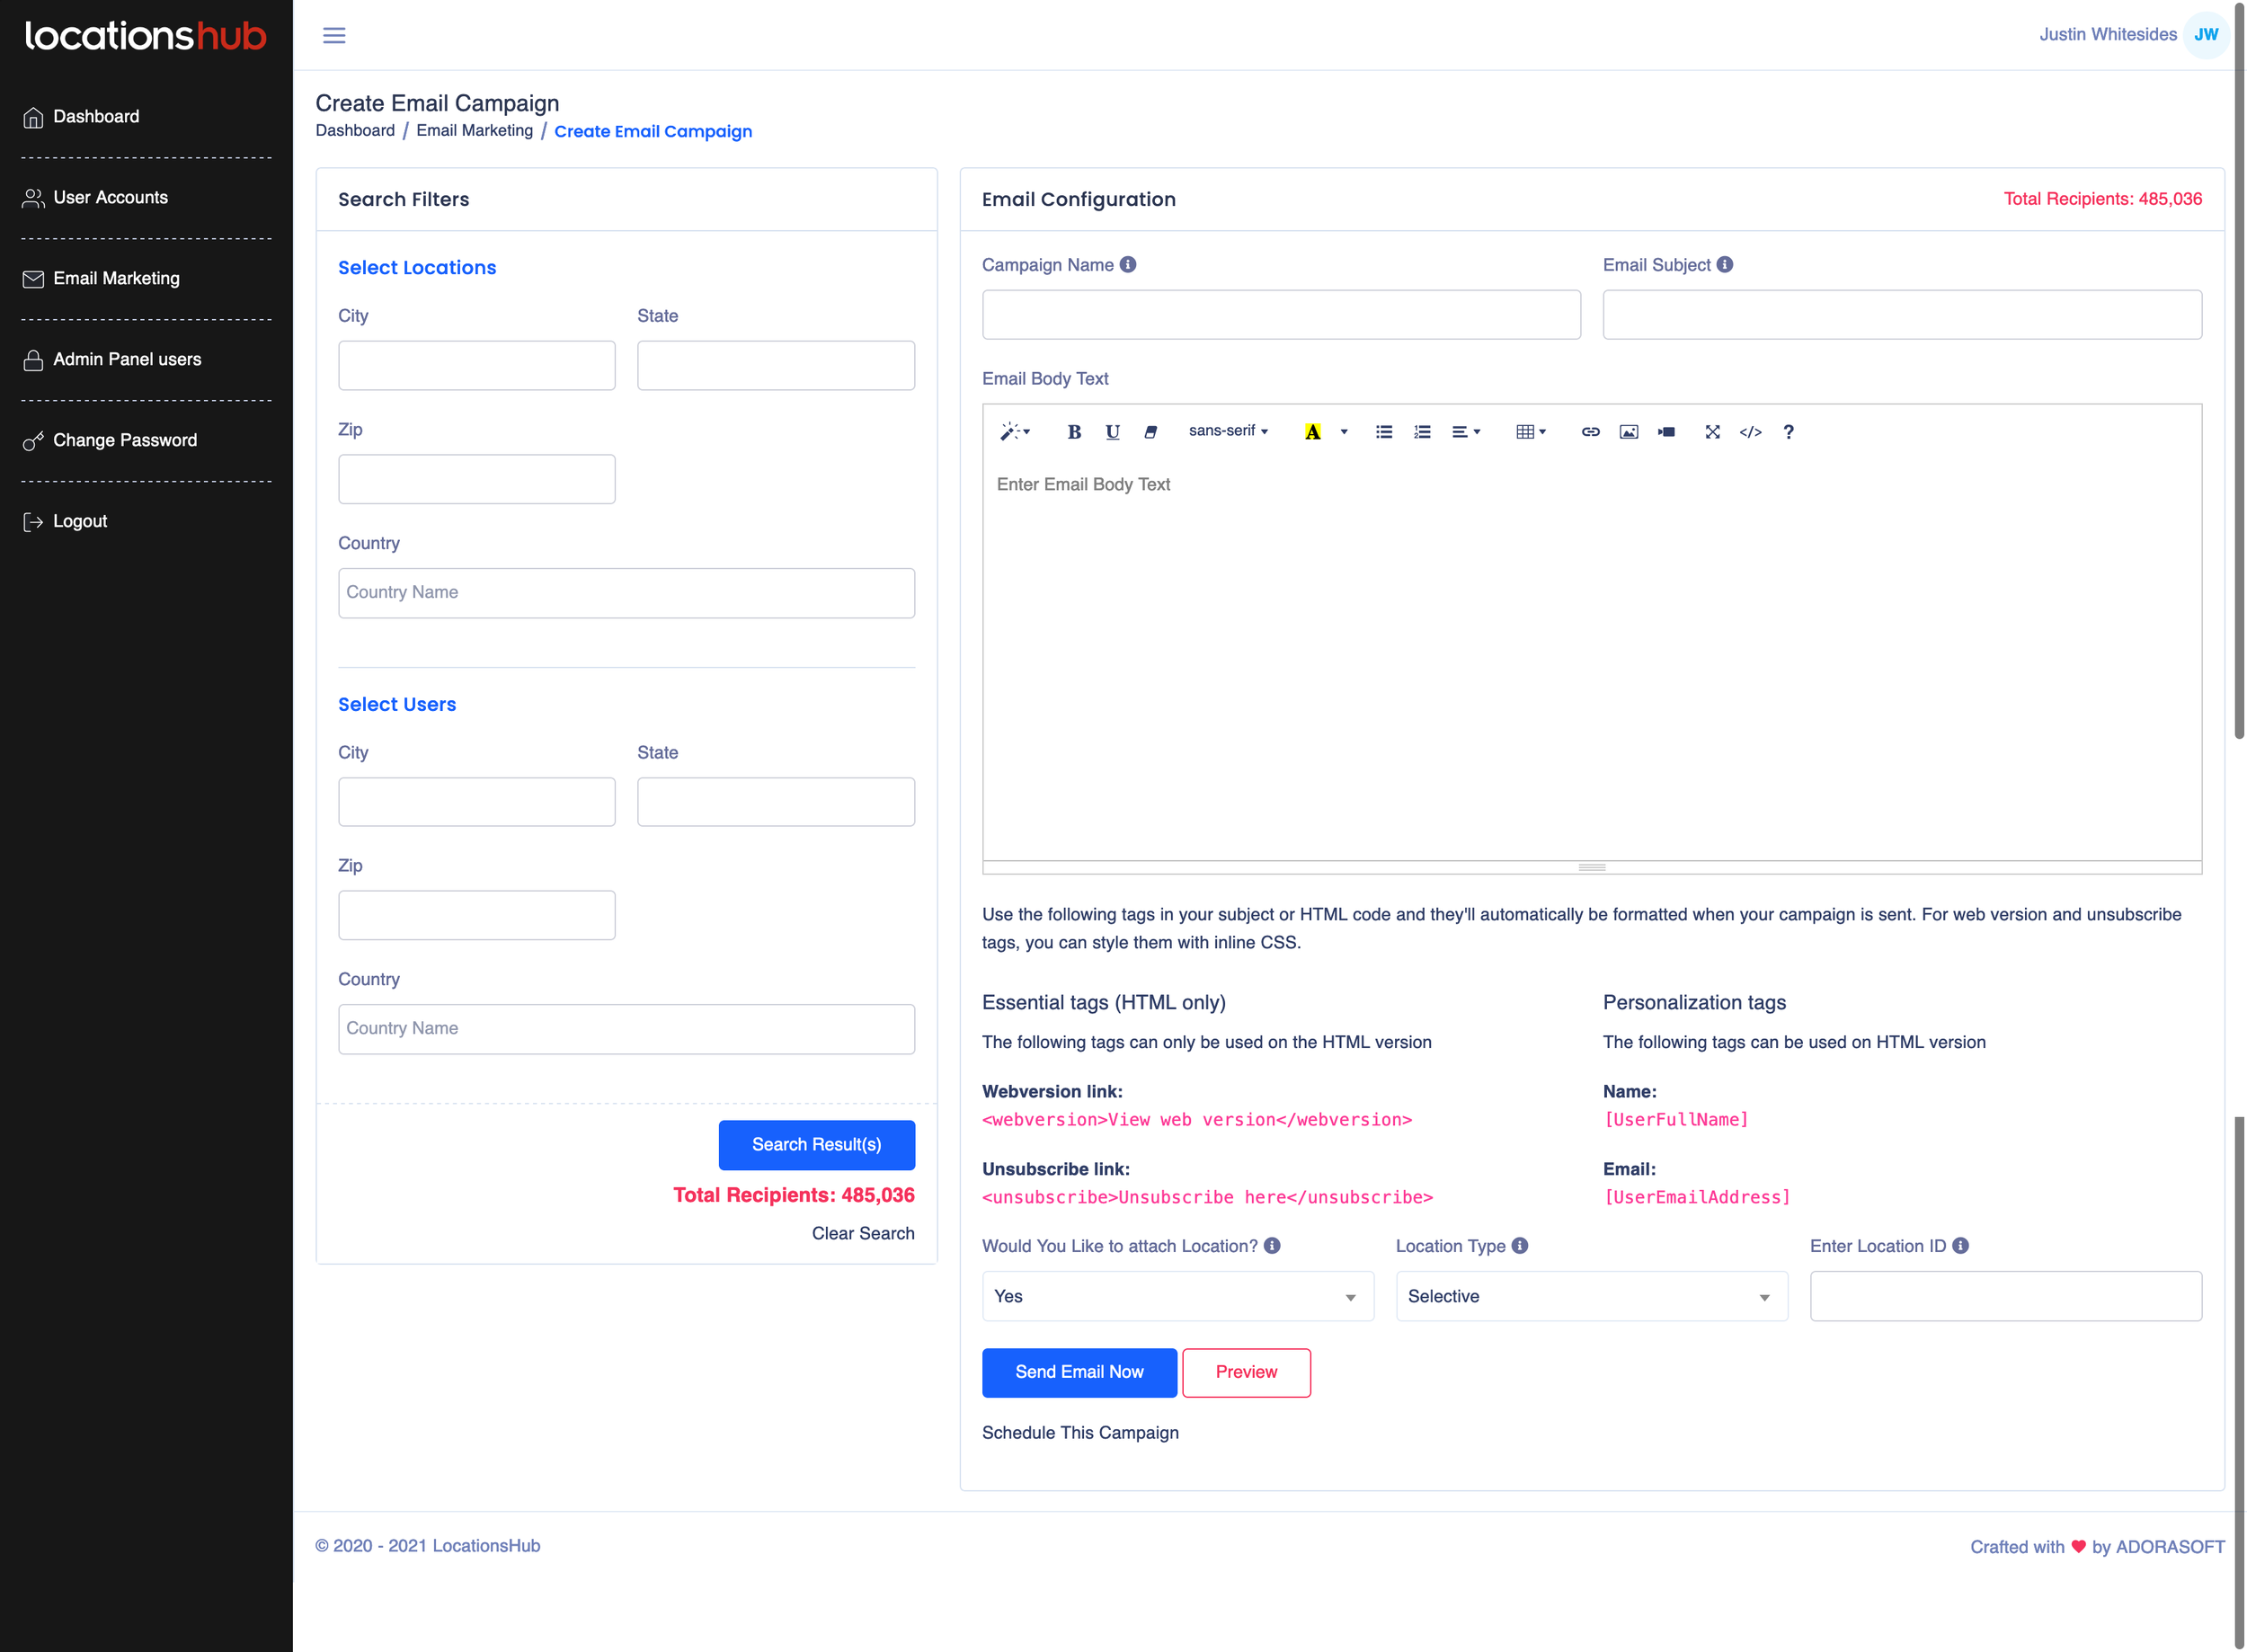The height and width of the screenshot is (1652, 2247).
Task: Focus the Select Users State field
Action: click(776, 802)
